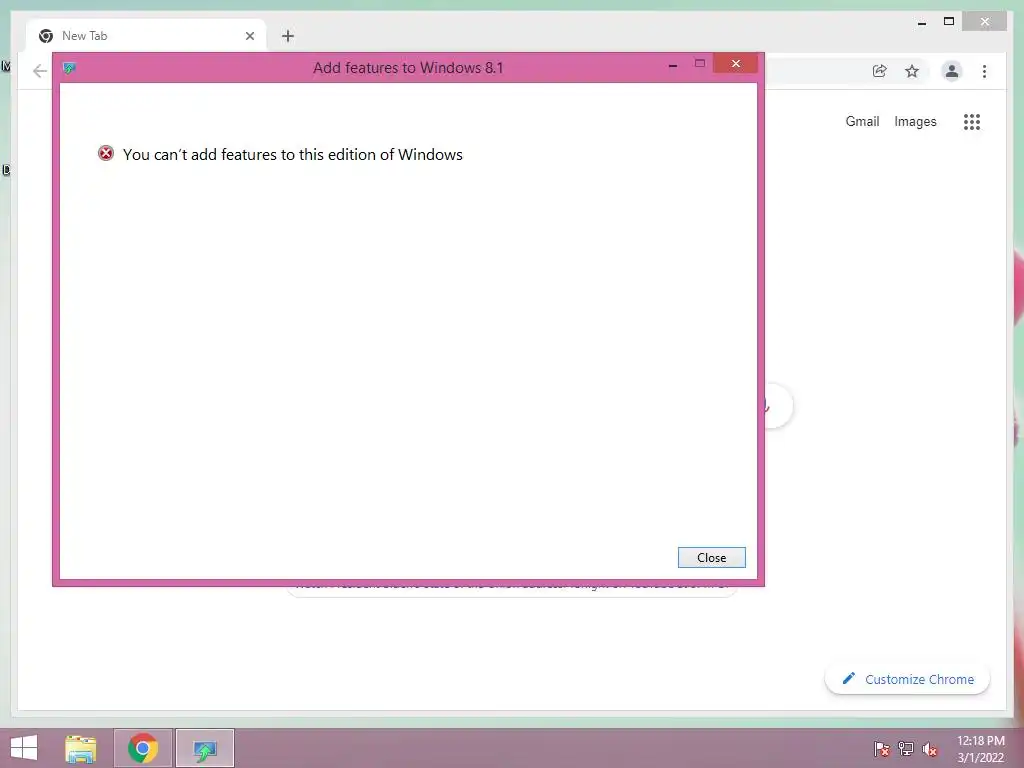The image size is (1024, 768).
Task: Click the share page icon in Chrome
Action: click(880, 71)
